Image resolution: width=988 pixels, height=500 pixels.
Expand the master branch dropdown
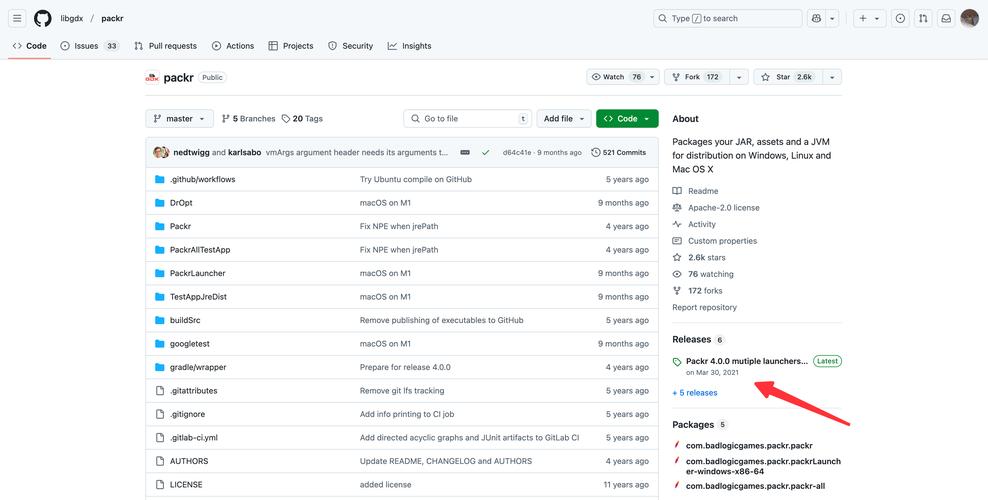[180, 118]
